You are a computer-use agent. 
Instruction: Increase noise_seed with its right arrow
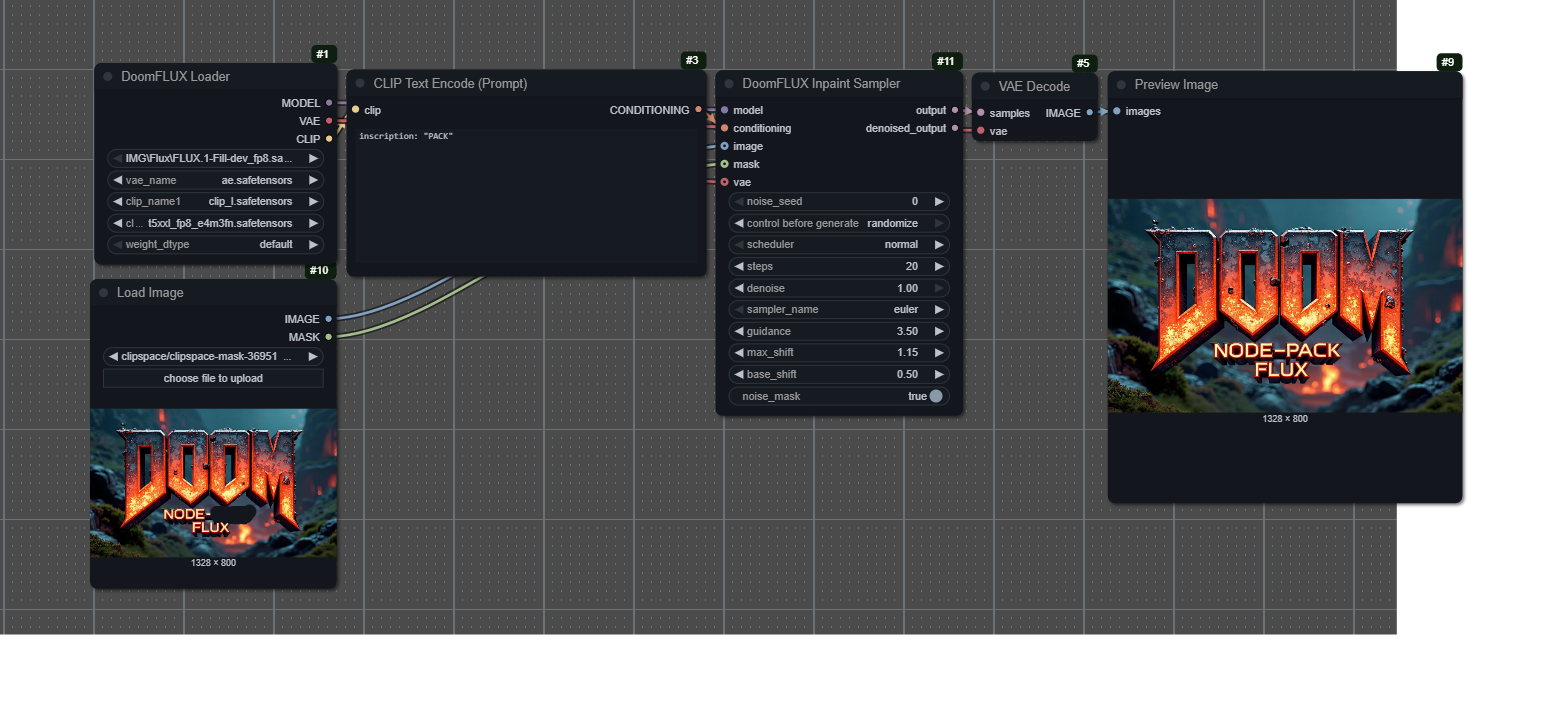pos(938,201)
